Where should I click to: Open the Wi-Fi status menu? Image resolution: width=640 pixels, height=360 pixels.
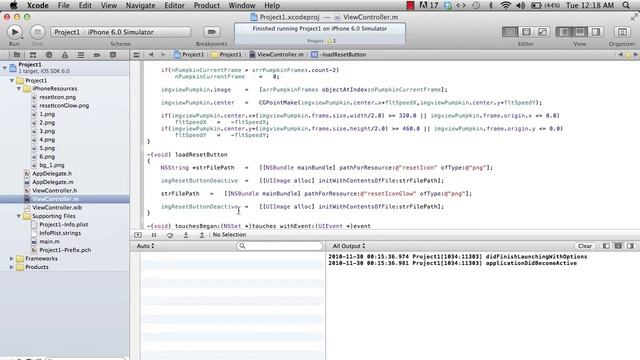tap(506, 5)
